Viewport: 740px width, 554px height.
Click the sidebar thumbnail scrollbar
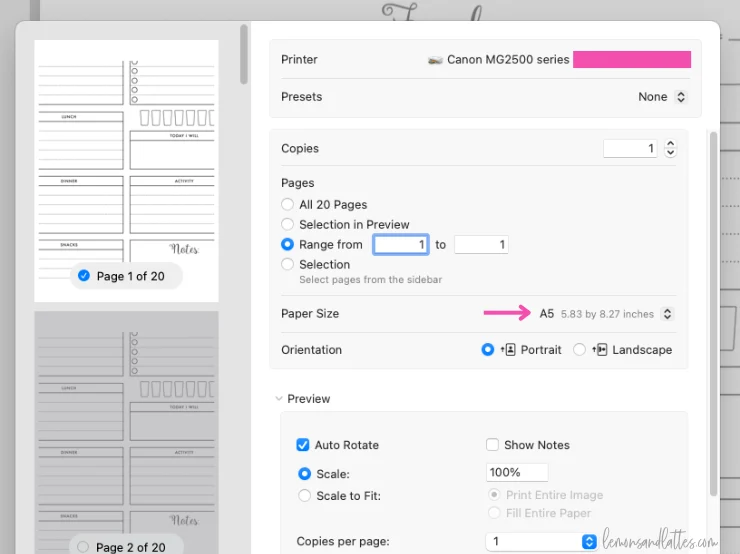pos(244,54)
